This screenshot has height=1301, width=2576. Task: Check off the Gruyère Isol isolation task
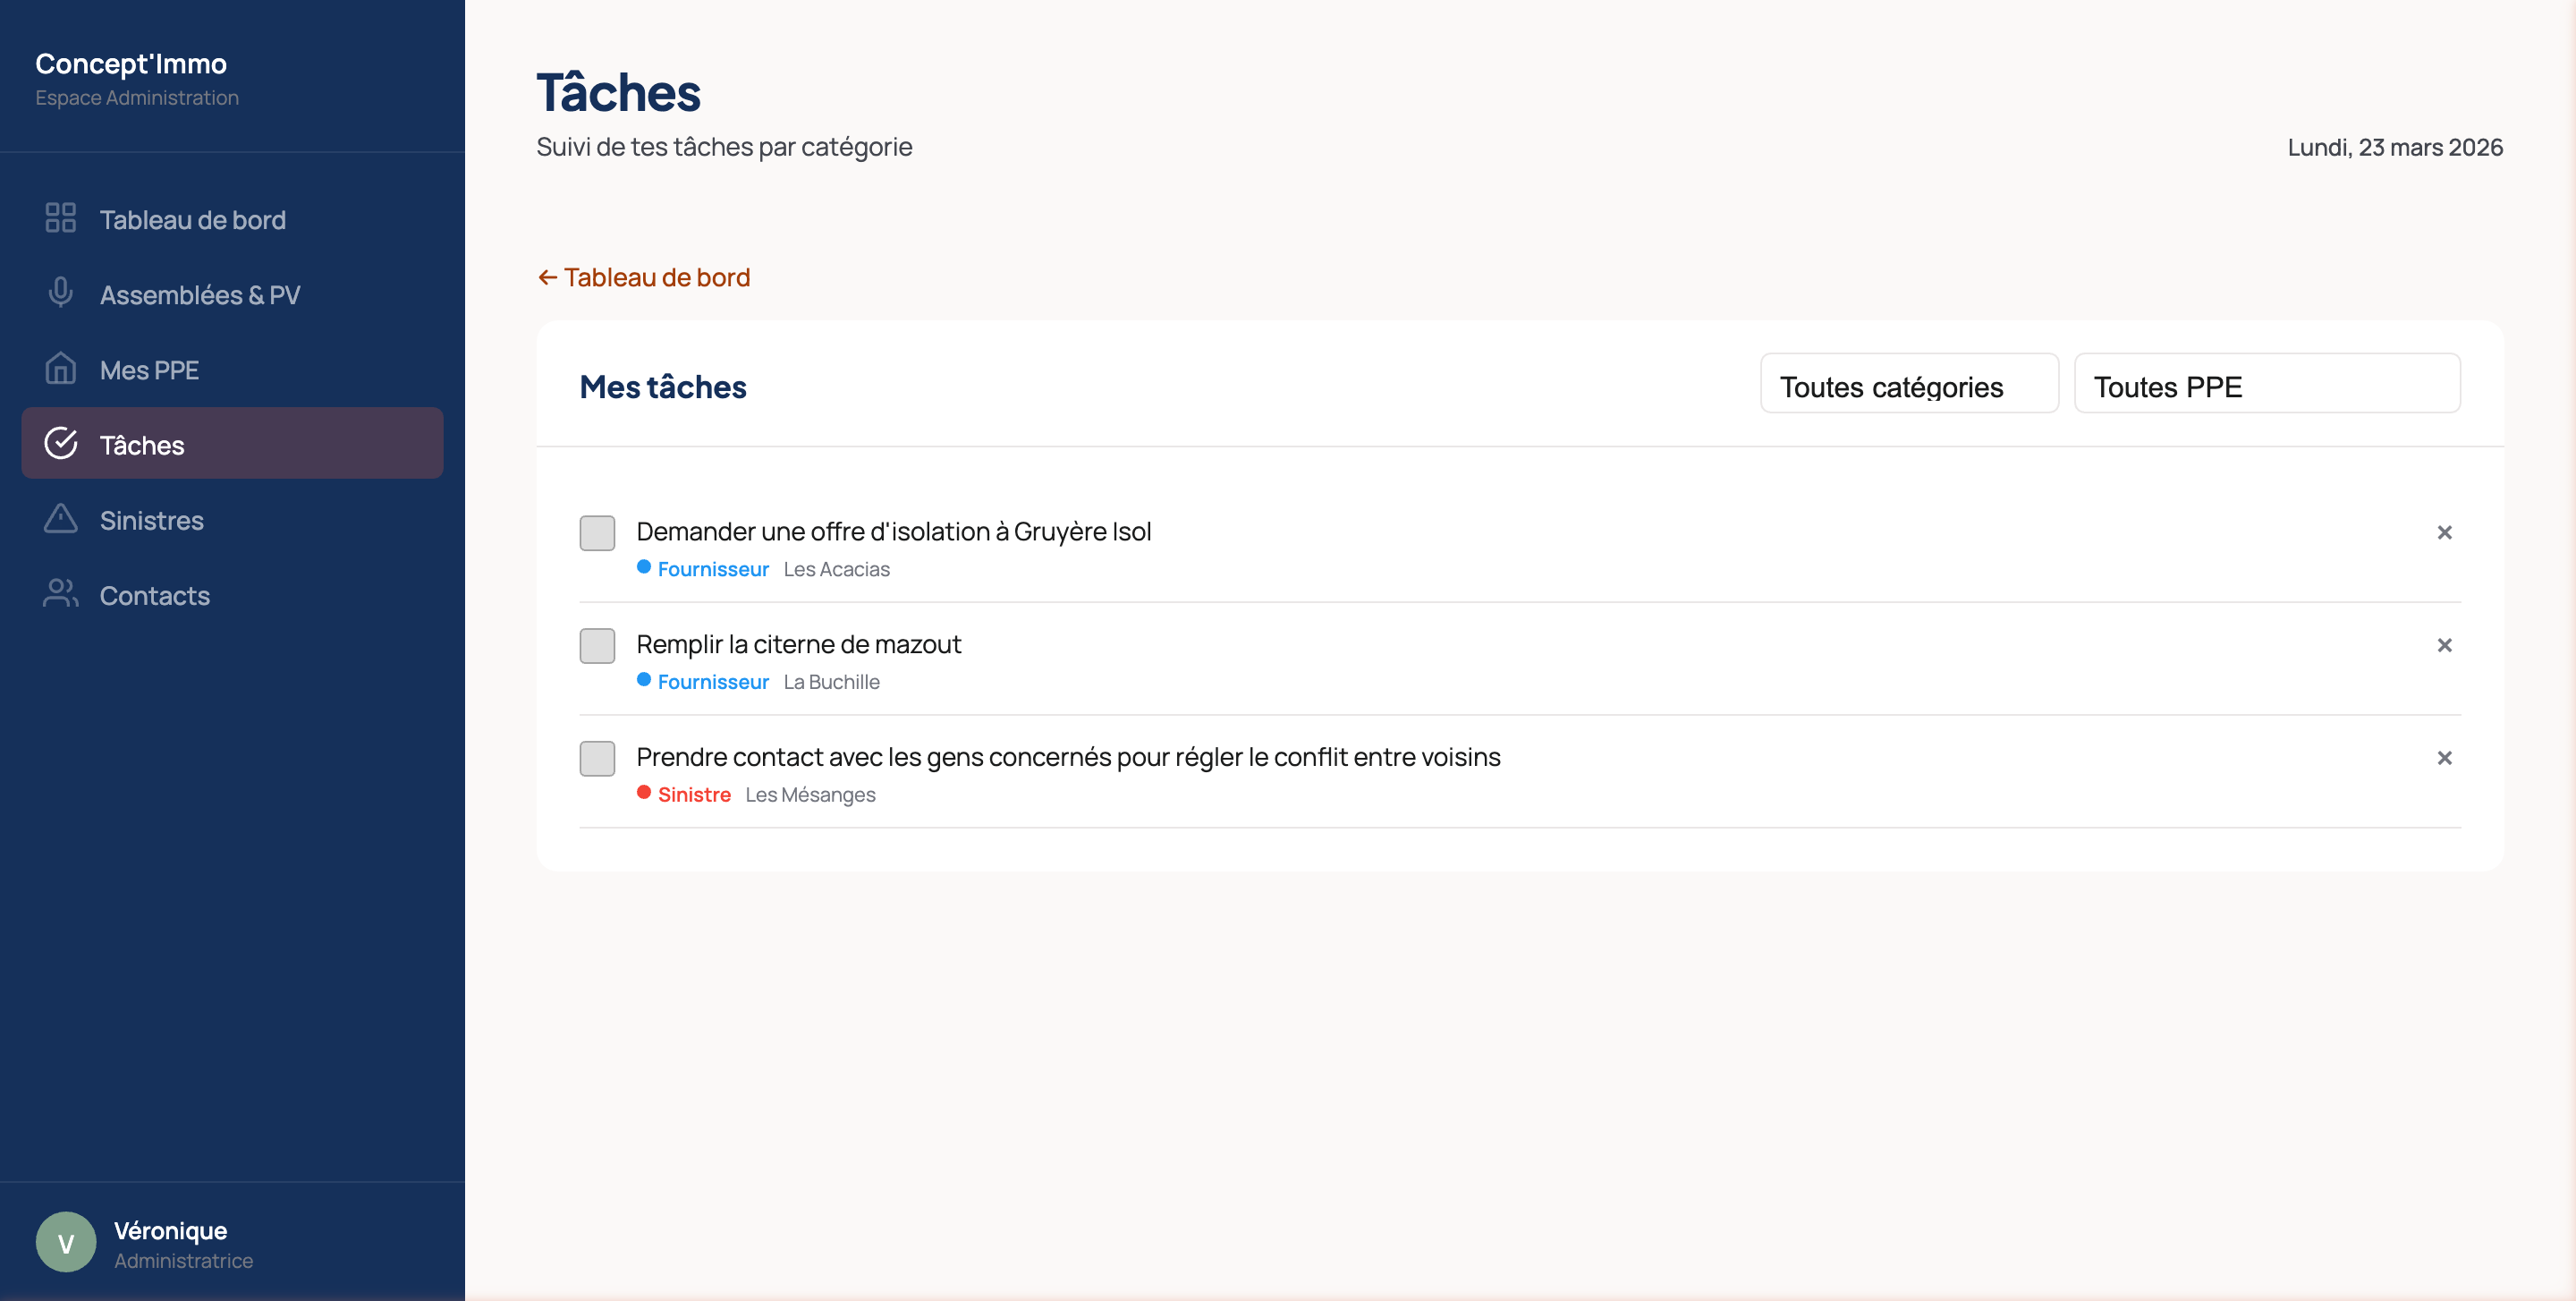(597, 533)
